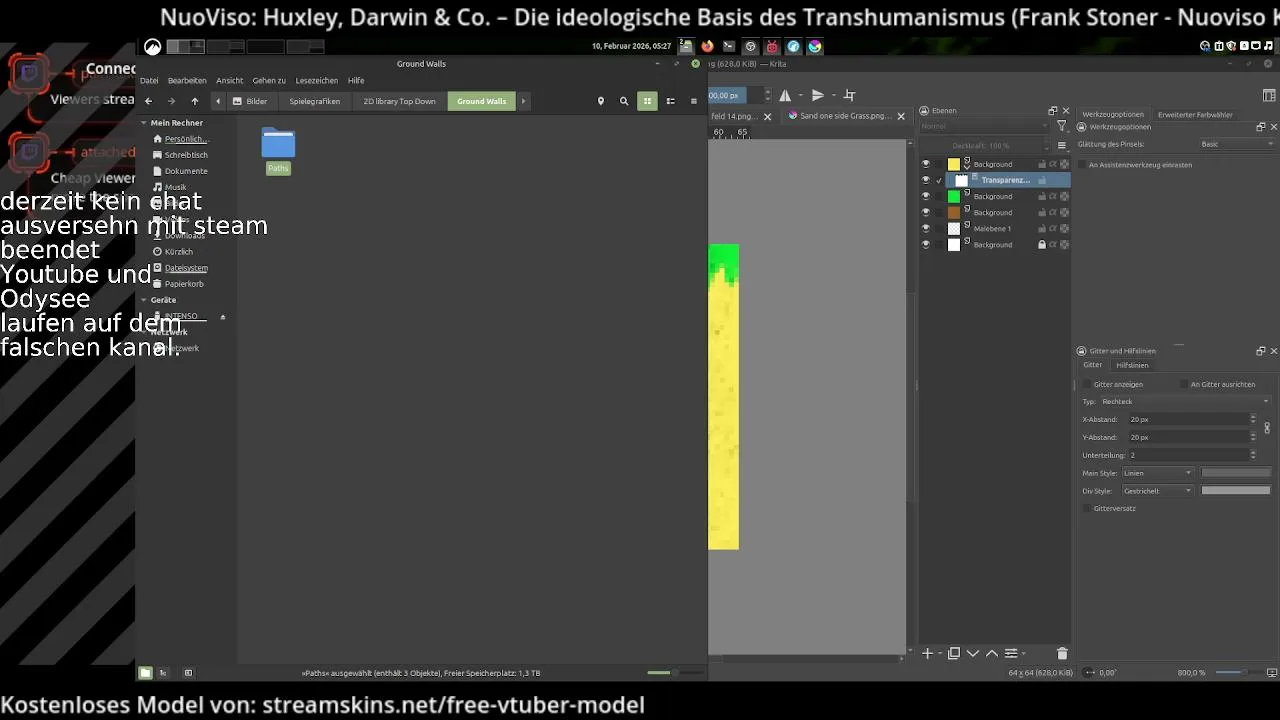1280x720 pixels.
Task: Switch file manager to icon view
Action: pyautogui.click(x=647, y=101)
